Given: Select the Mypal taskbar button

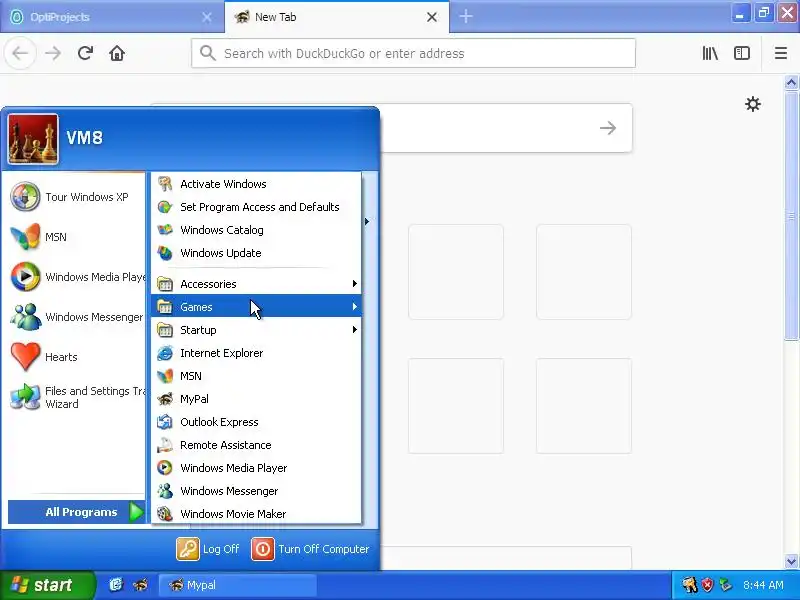Looking at the screenshot, I should [x=238, y=585].
